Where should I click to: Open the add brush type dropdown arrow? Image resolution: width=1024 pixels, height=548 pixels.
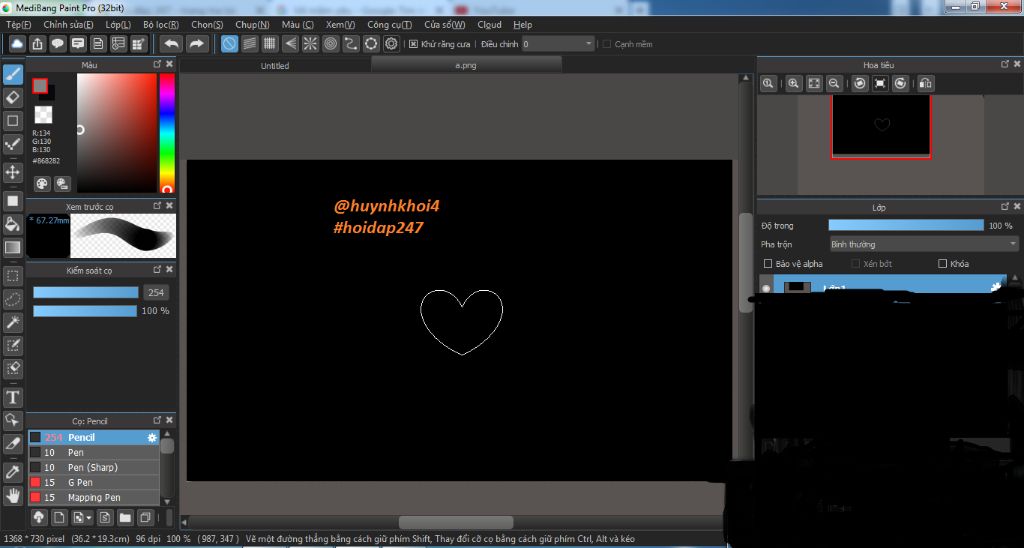pos(89,519)
